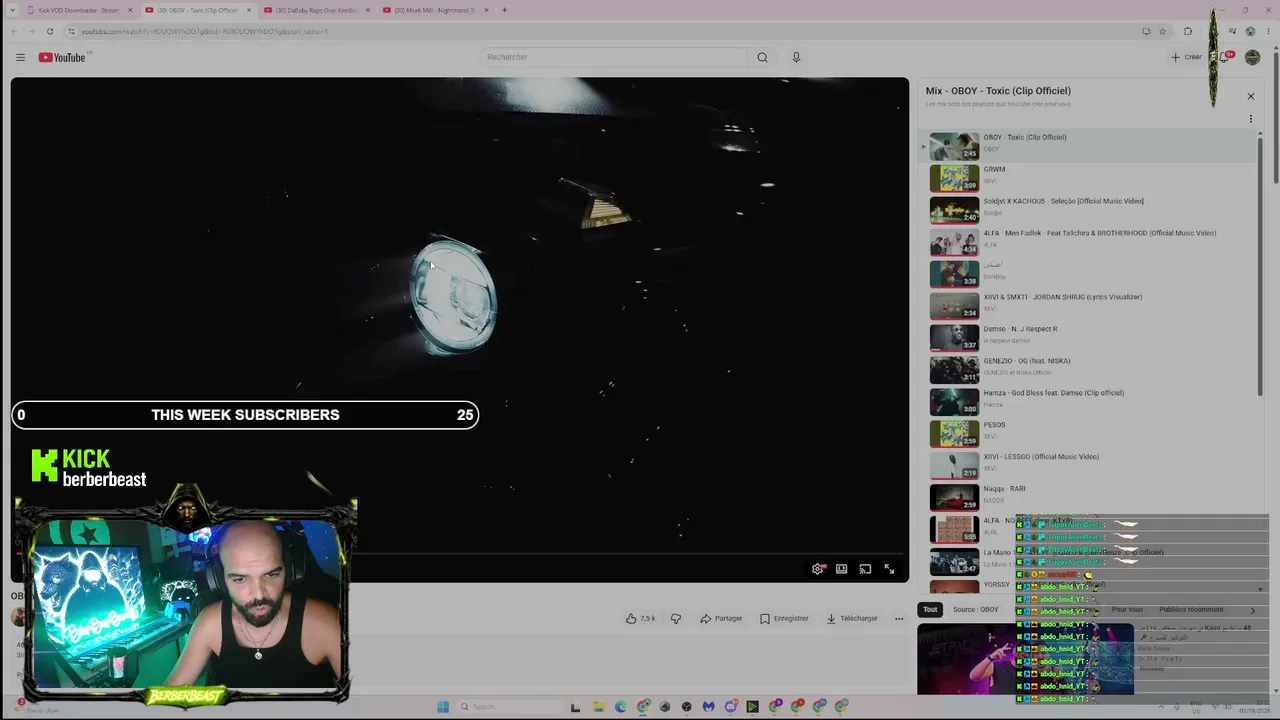Open the Mix playlist options menu

coord(1250,119)
